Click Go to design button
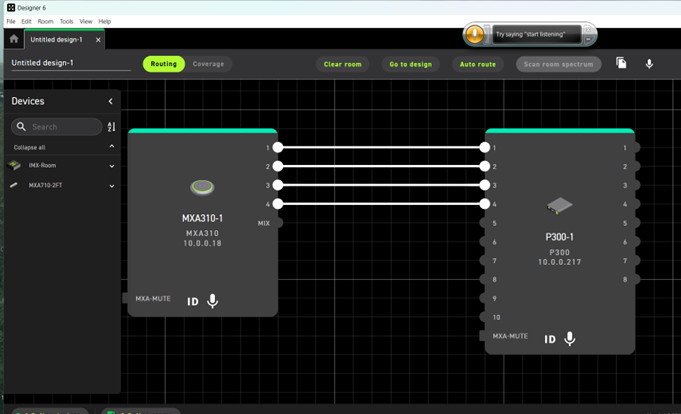681x414 pixels. [410, 64]
